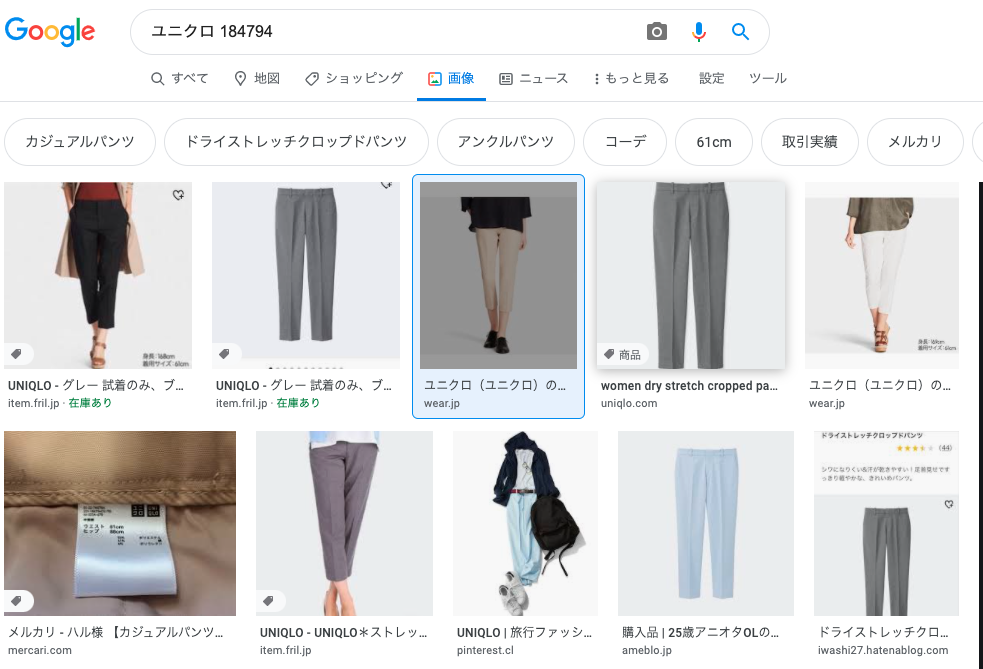Viewport: 983px width, 669px height.
Task: Click product tag icon on second fril image
Action: (x=224, y=354)
